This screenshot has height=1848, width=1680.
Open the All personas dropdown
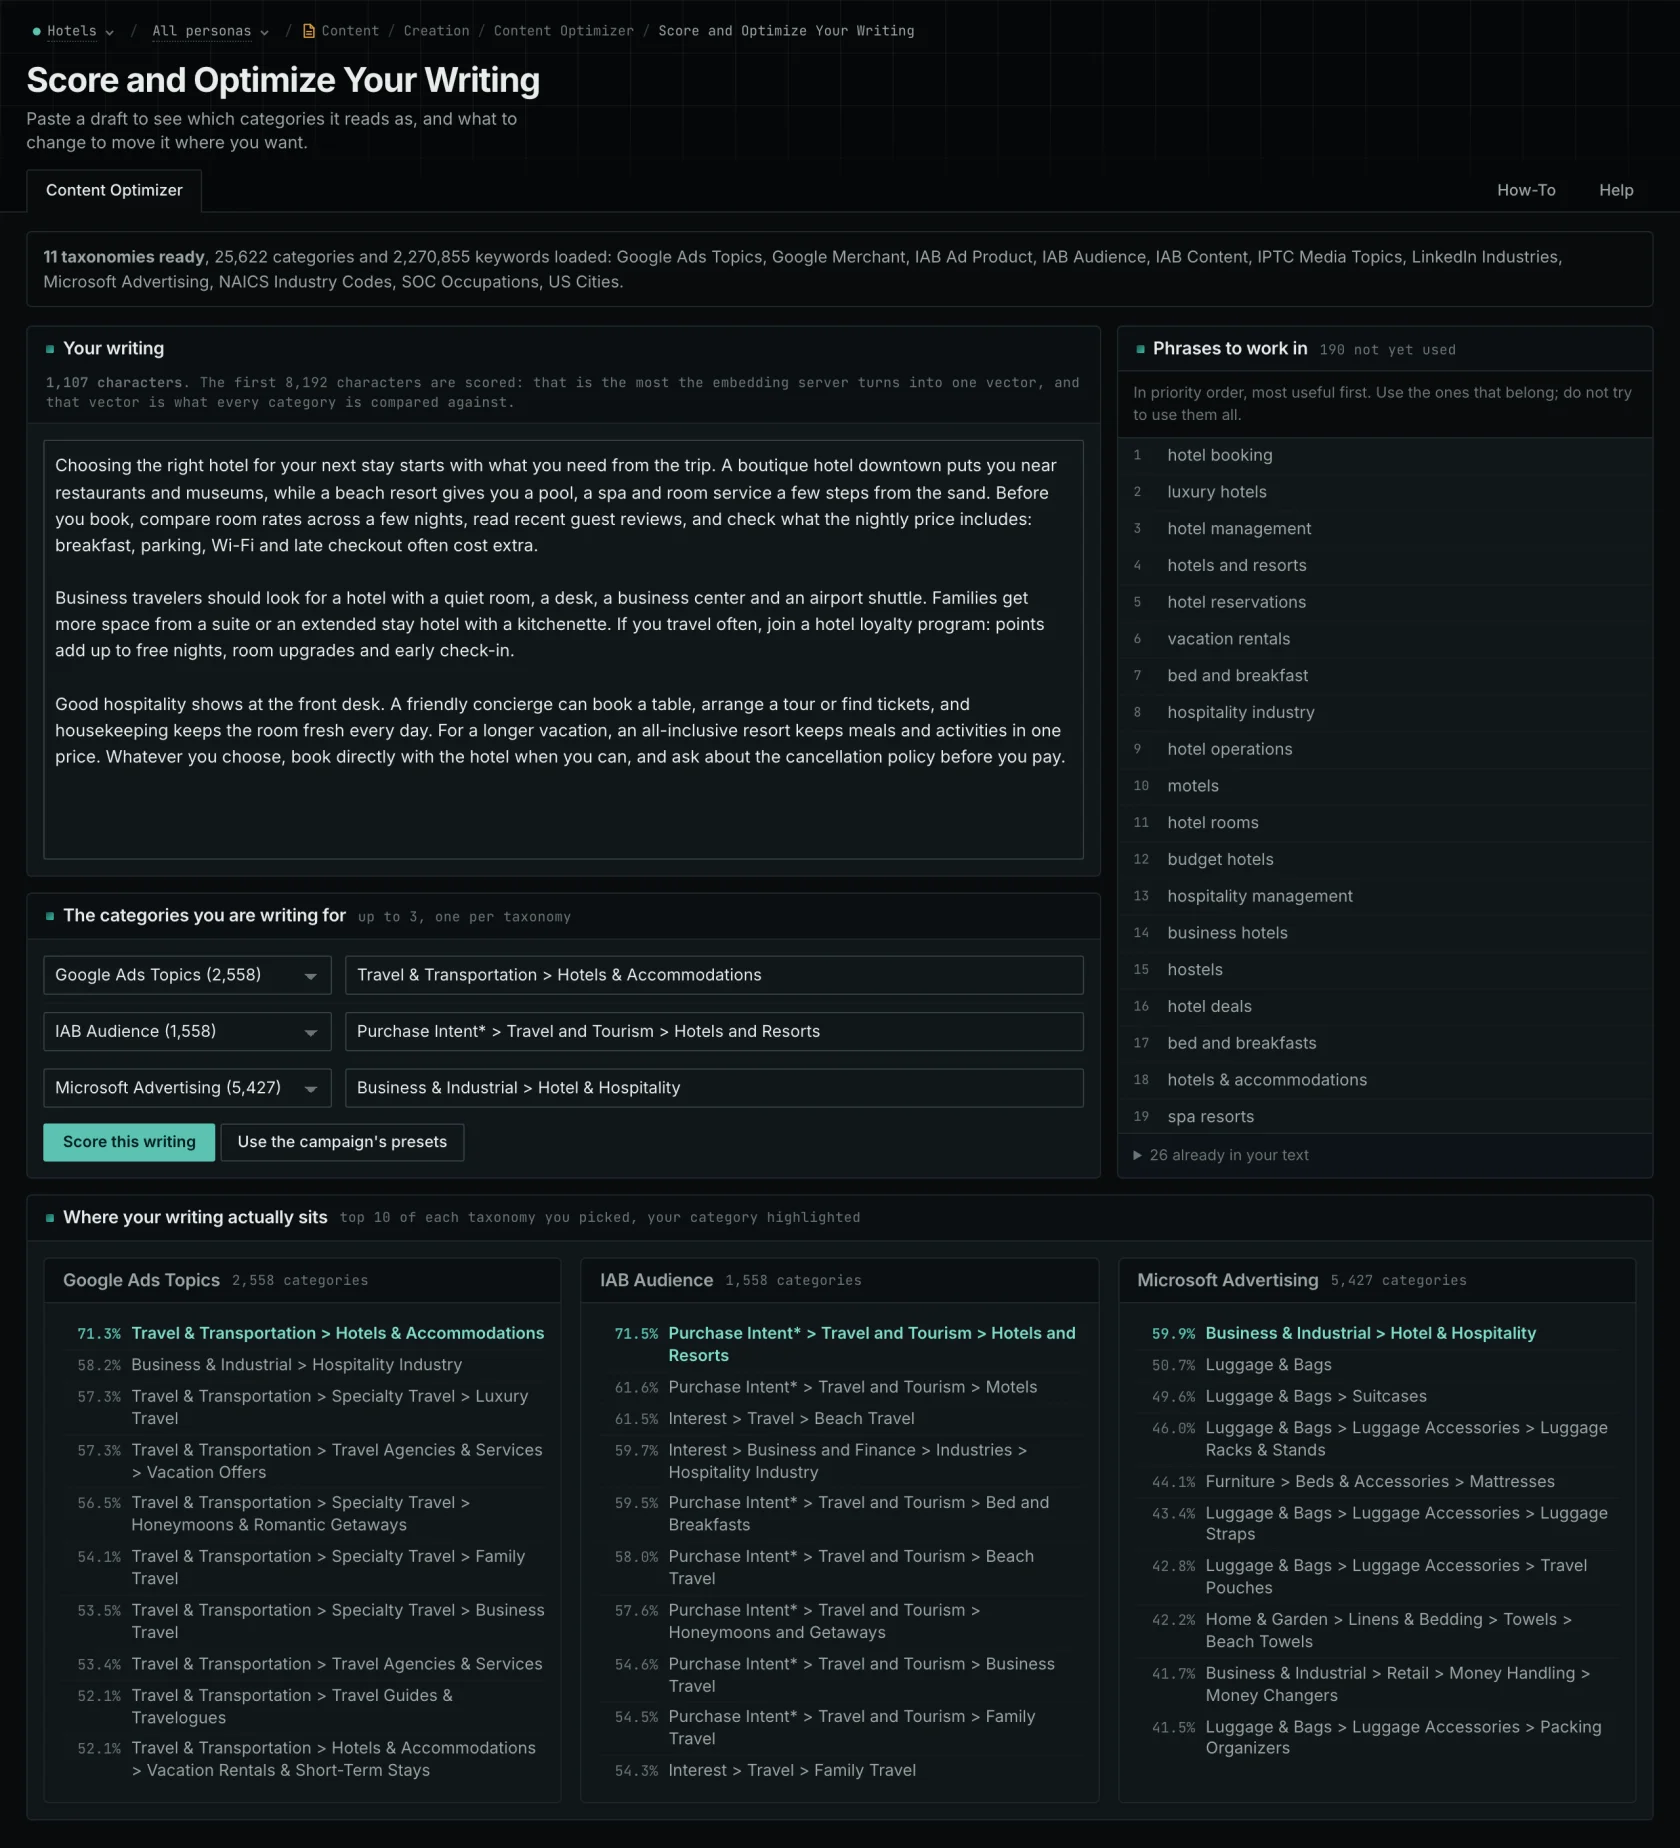tap(210, 31)
